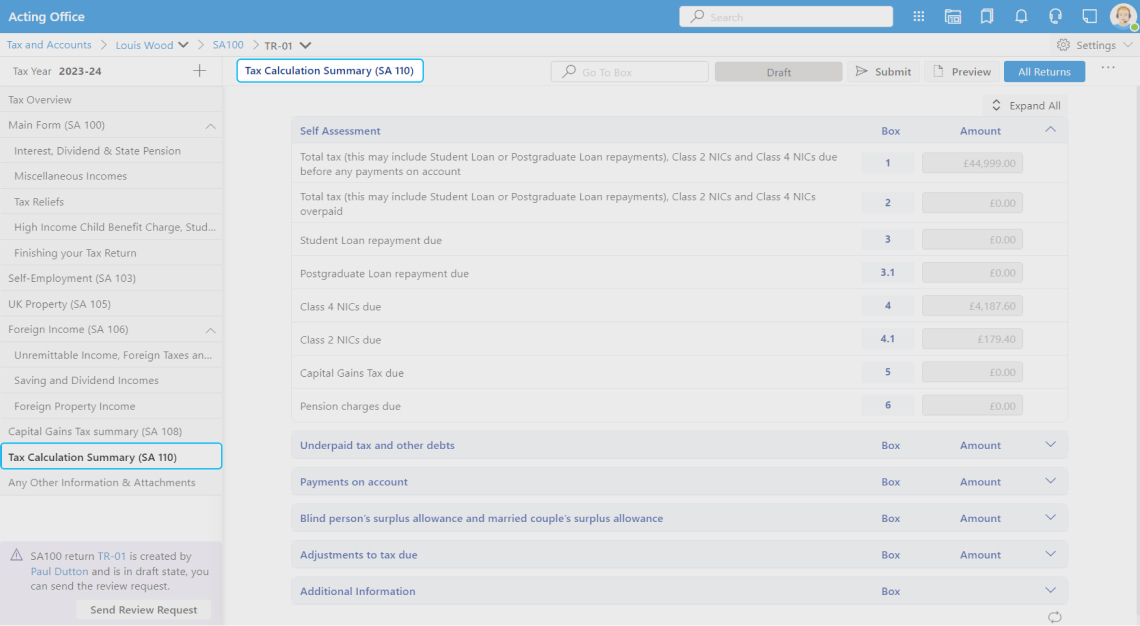Open the chat messages icon
This screenshot has width=1140, height=626.
[1089, 17]
